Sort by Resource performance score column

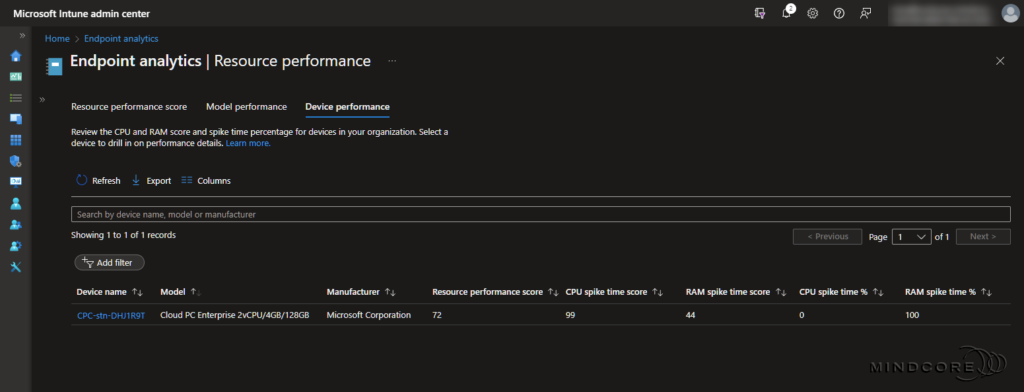coord(496,292)
